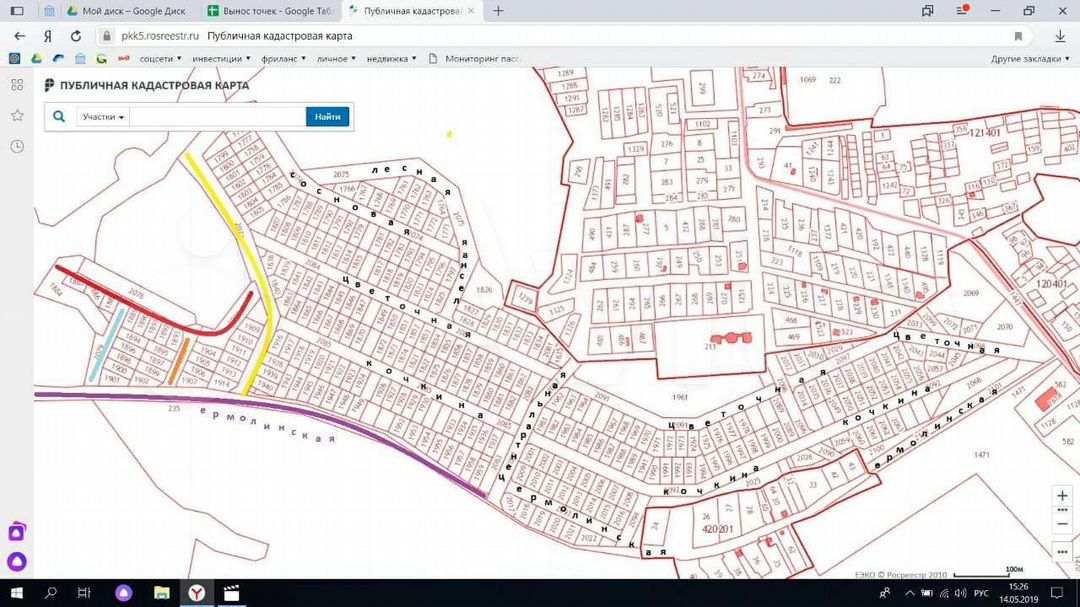Open sidebar favorites star icon
The width and height of the screenshot is (1080, 607).
click(x=17, y=115)
